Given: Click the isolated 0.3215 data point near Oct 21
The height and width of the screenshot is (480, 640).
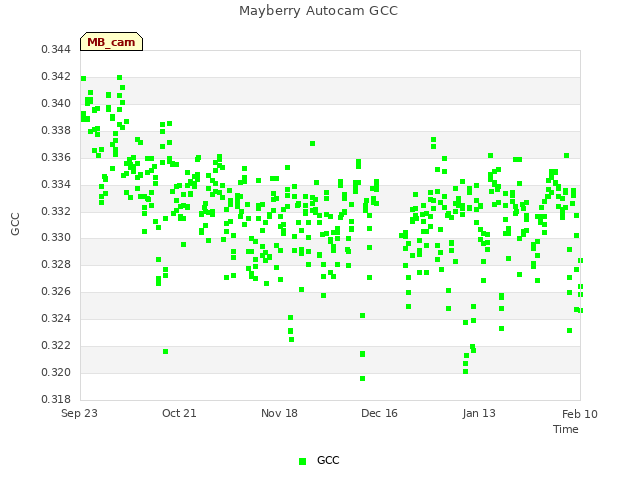Looking at the screenshot, I should (165, 352).
